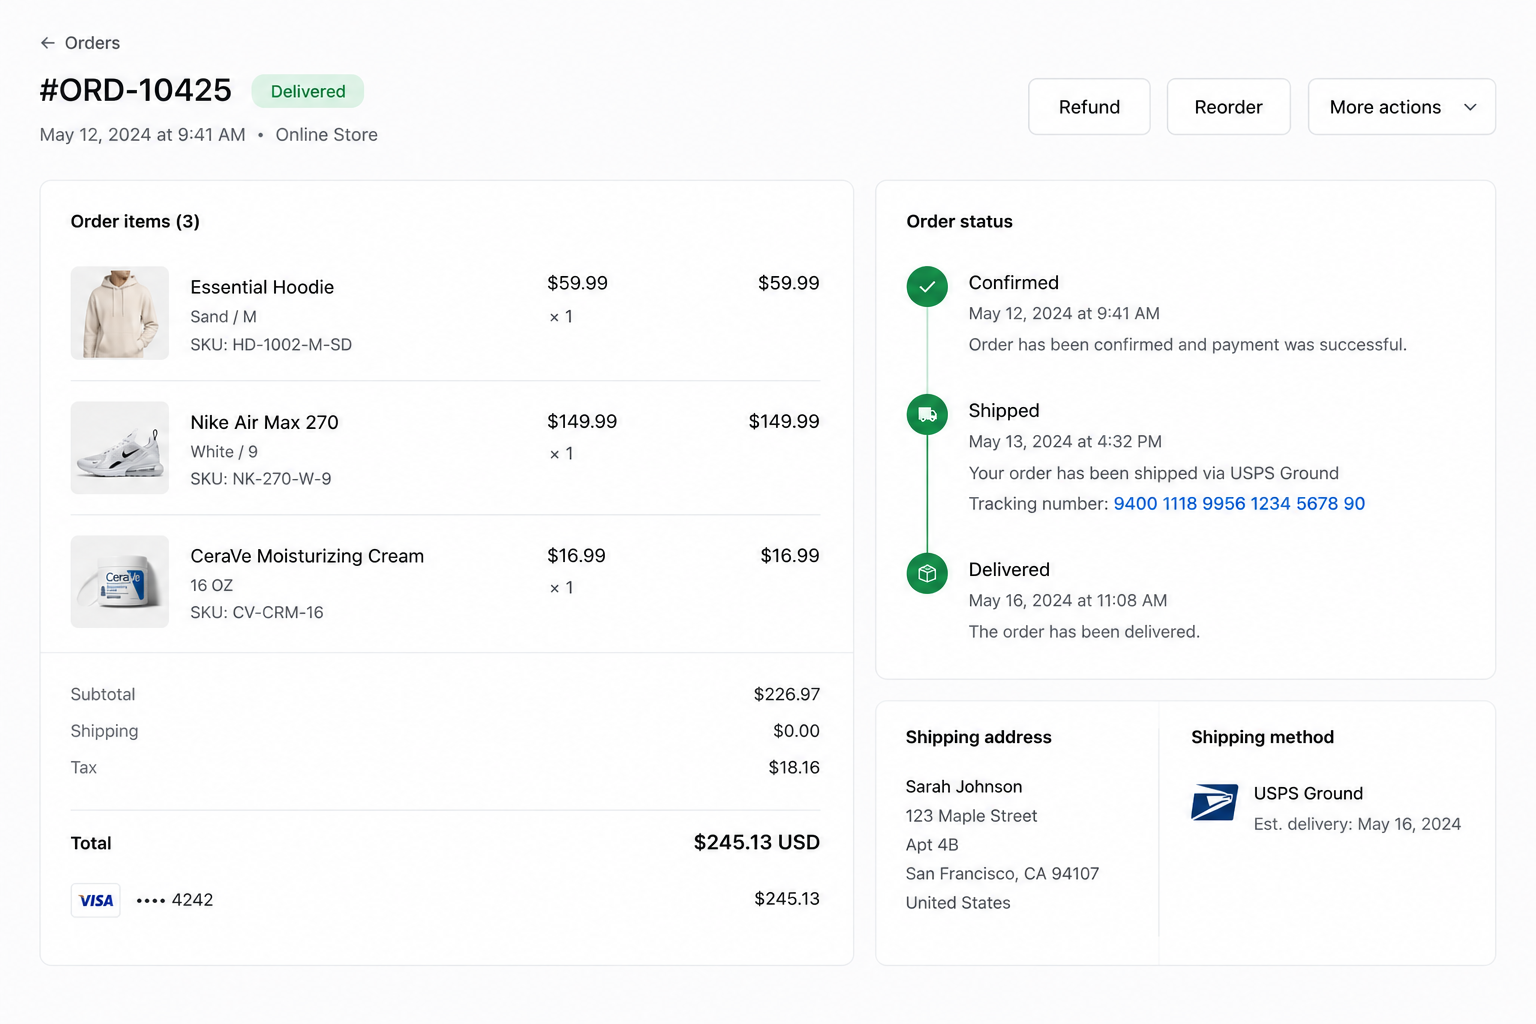This screenshot has width=1536, height=1024.
Task: Go back to the Orders list
Action: click(80, 43)
